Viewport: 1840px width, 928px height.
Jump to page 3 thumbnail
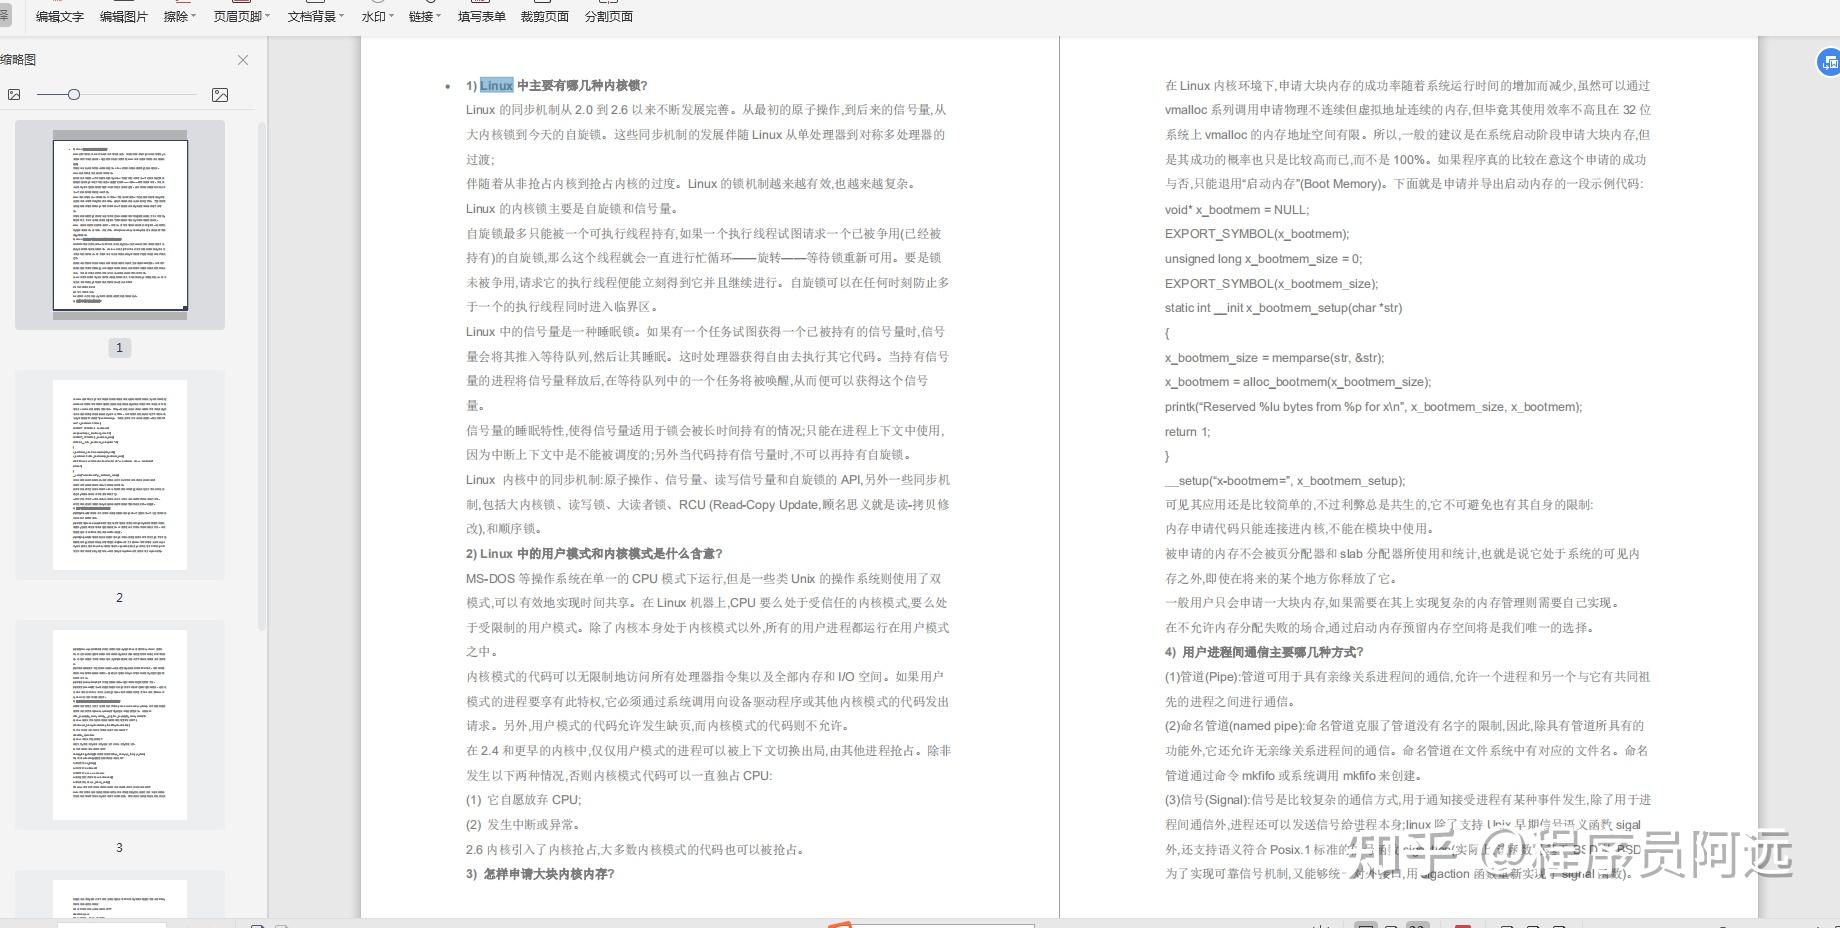click(120, 725)
